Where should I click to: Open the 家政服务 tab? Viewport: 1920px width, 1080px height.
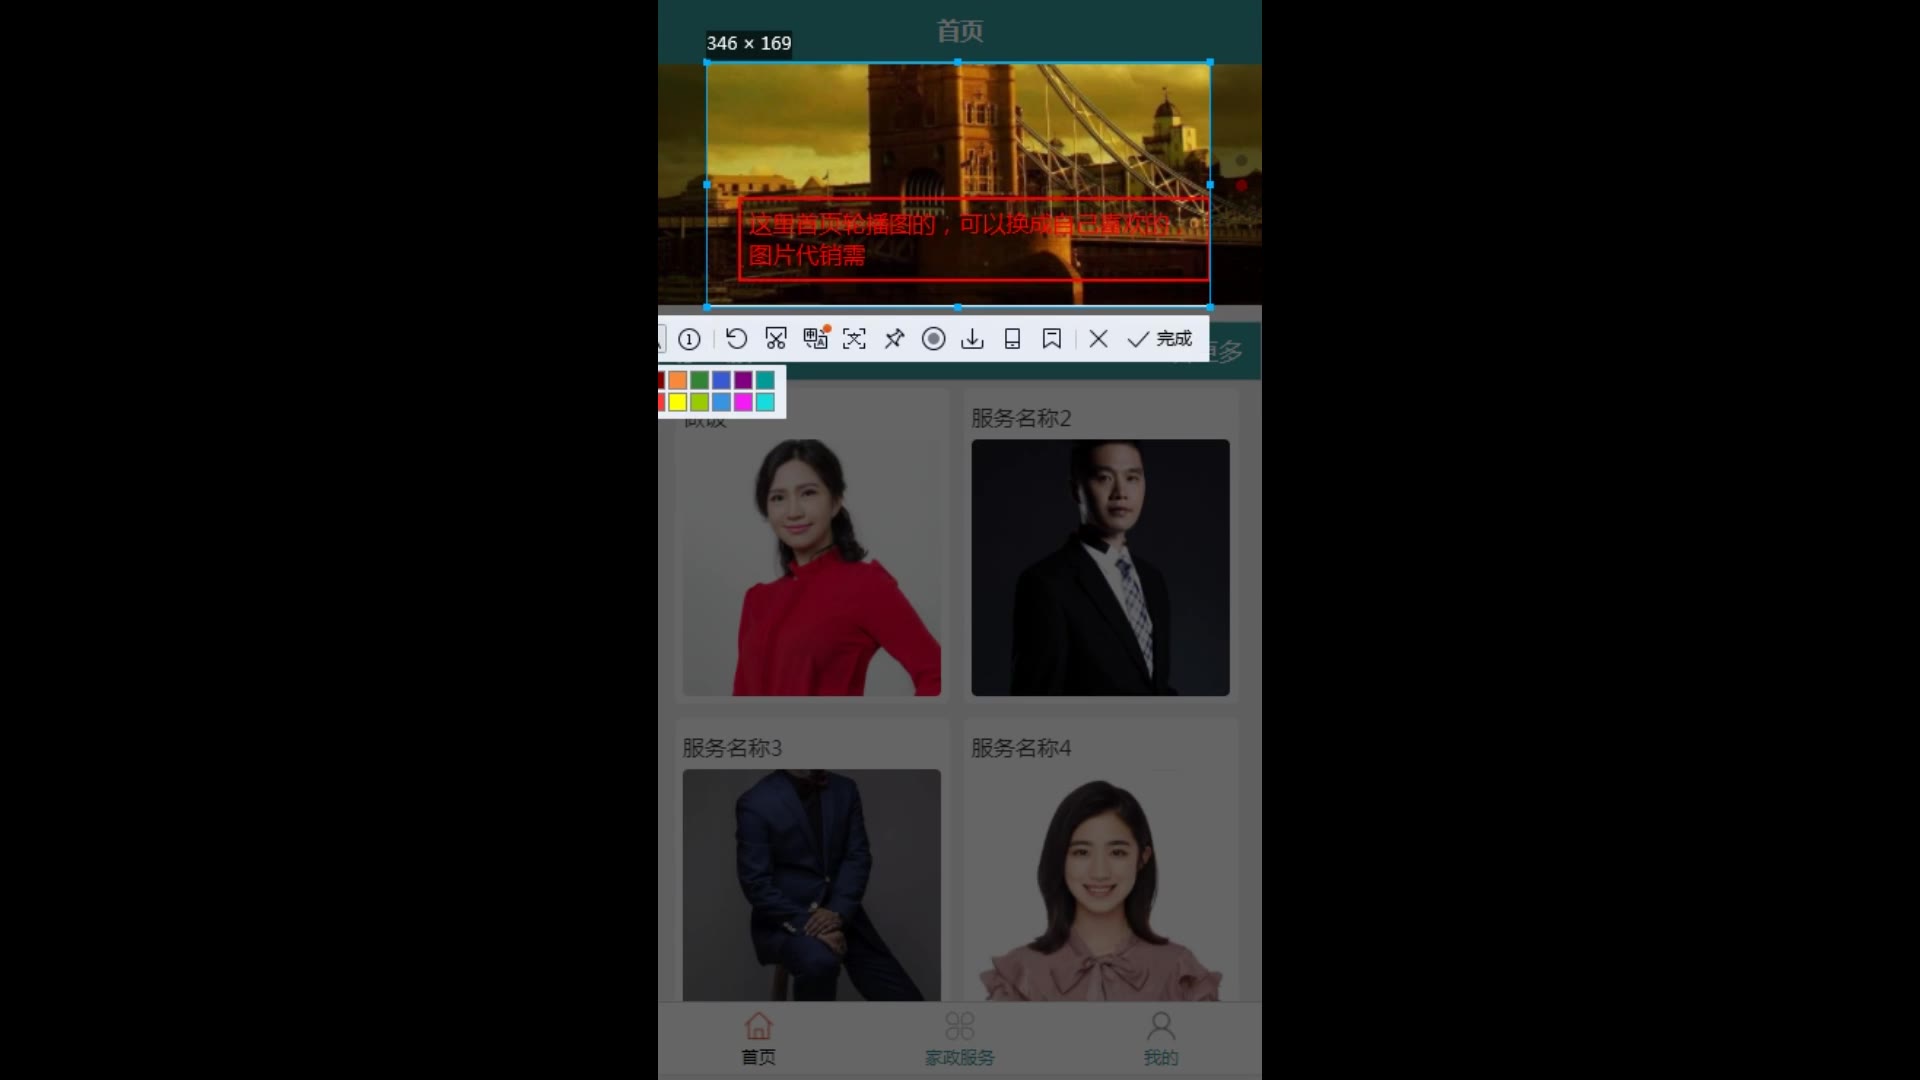(x=959, y=1039)
